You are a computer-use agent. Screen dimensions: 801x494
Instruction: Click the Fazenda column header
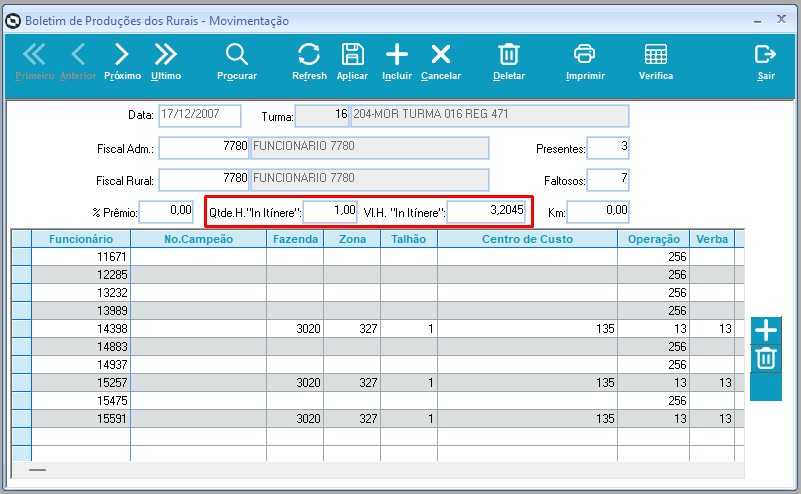[x=295, y=239]
